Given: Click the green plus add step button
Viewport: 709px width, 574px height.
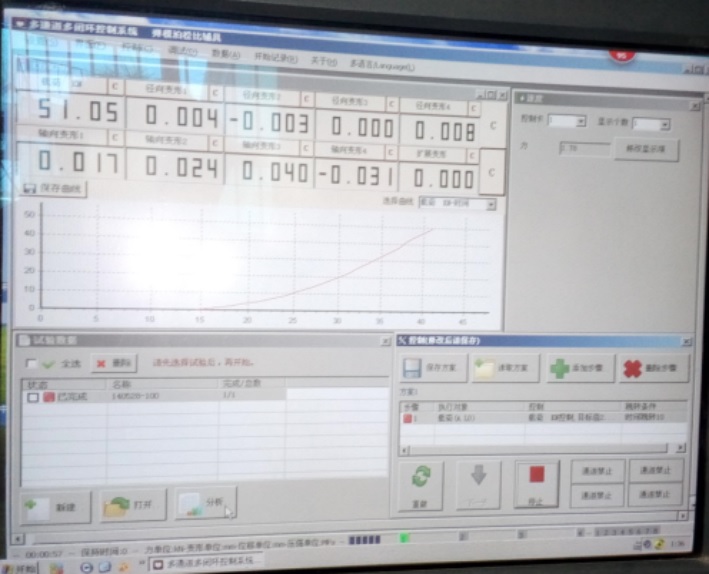Looking at the screenshot, I should pyautogui.click(x=578, y=368).
